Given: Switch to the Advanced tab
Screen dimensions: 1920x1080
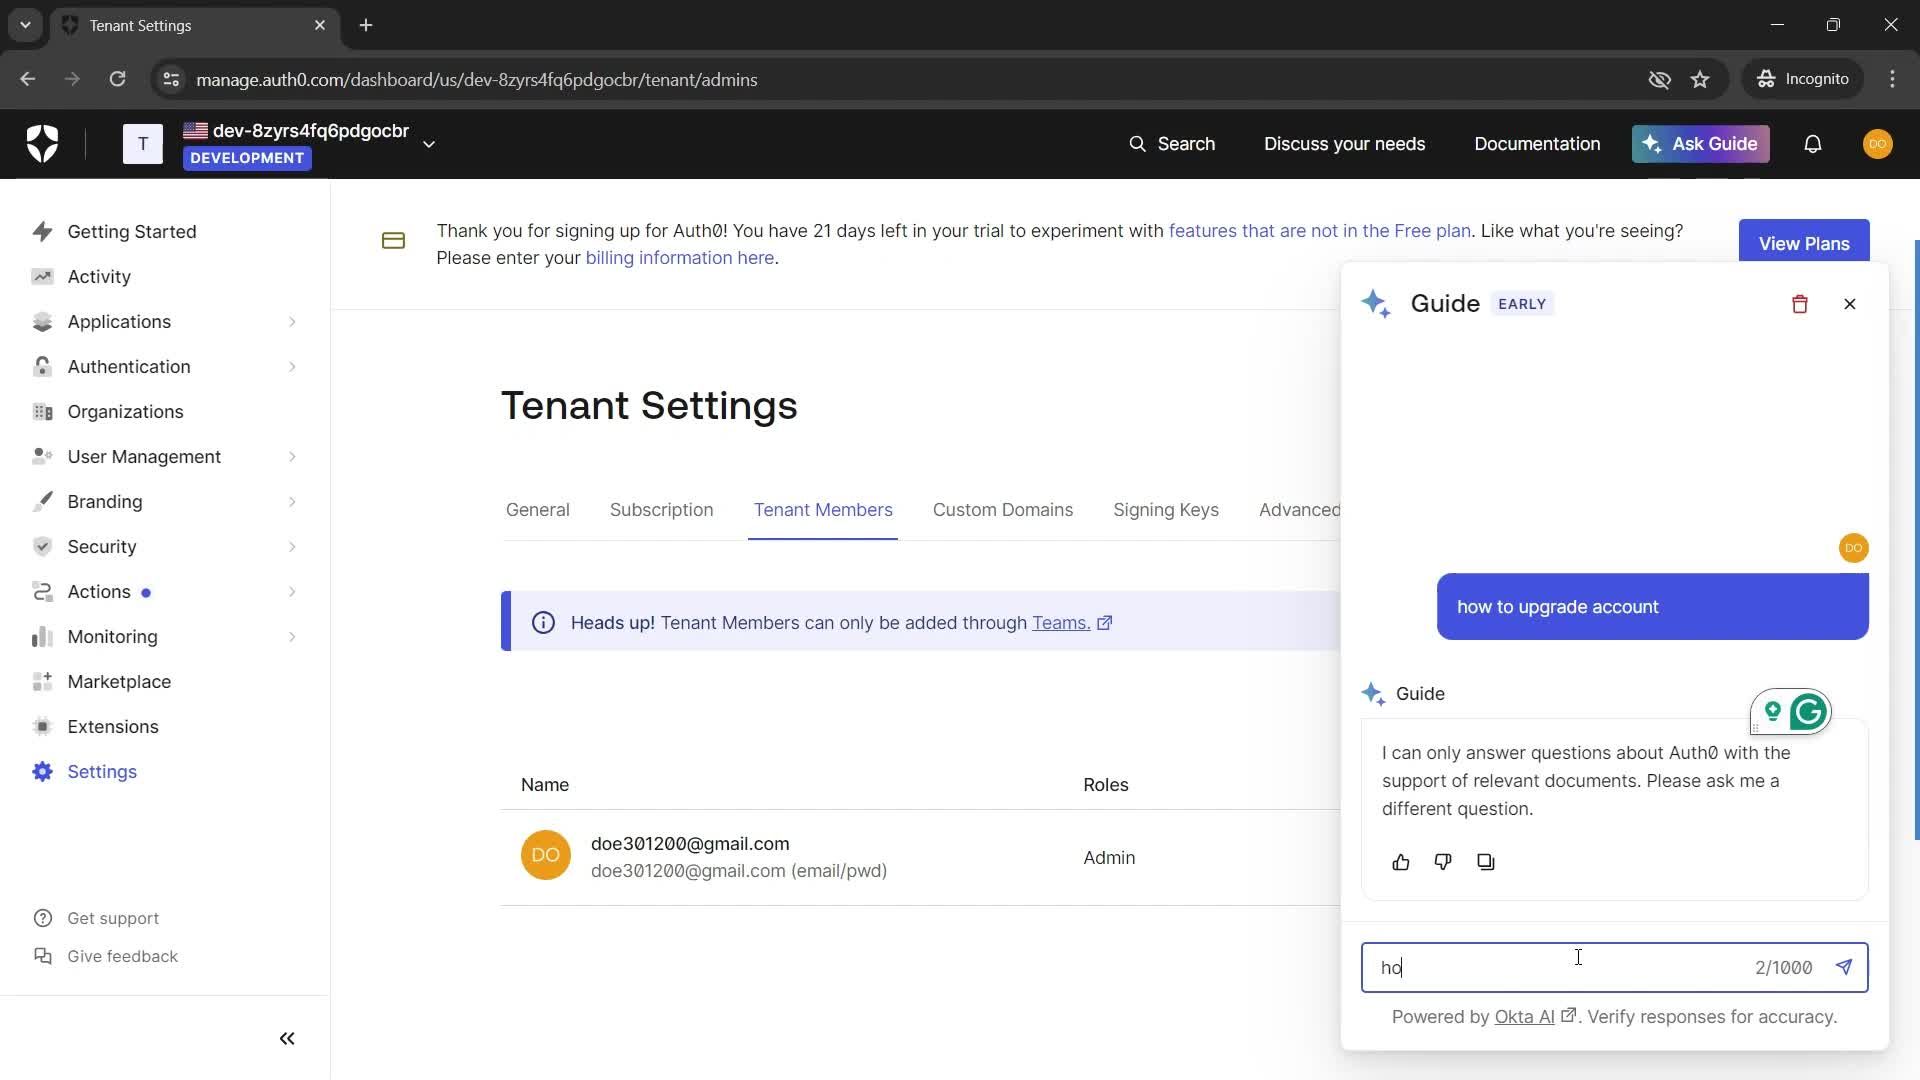Looking at the screenshot, I should 1299,510.
